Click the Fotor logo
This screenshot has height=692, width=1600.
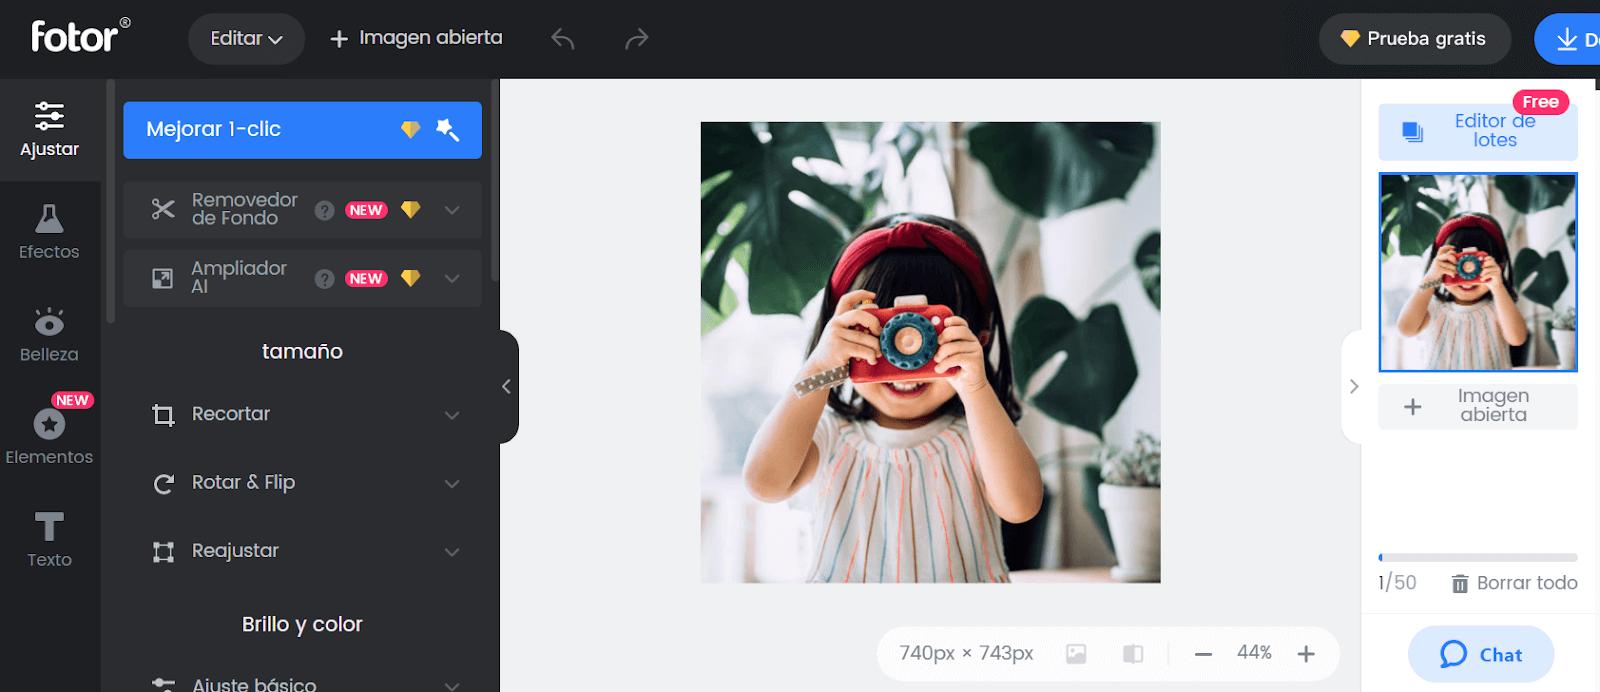[80, 37]
